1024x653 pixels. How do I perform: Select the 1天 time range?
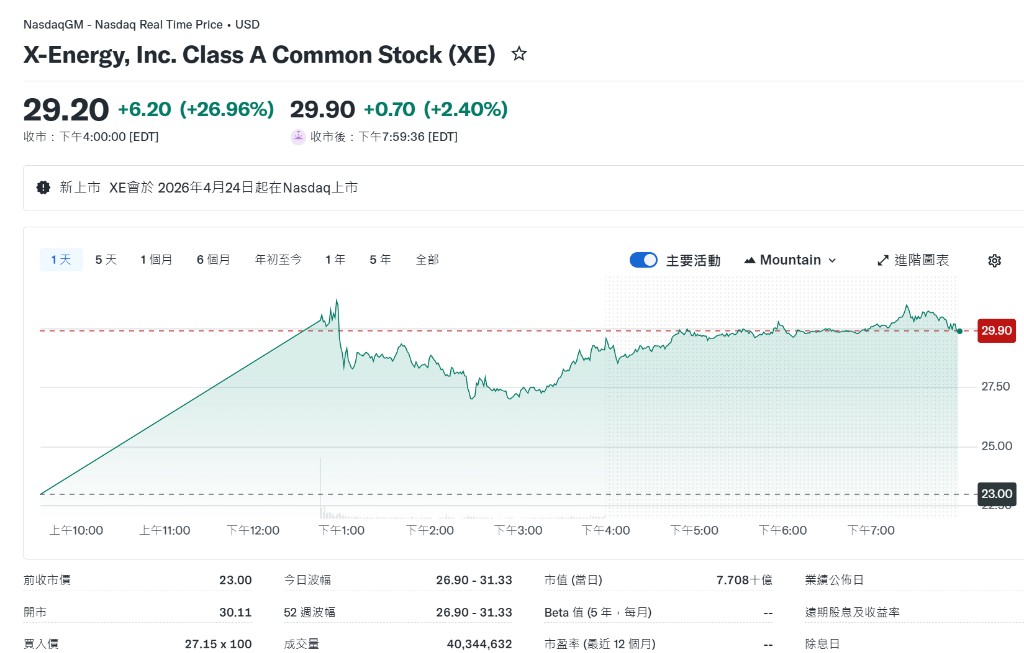point(61,260)
